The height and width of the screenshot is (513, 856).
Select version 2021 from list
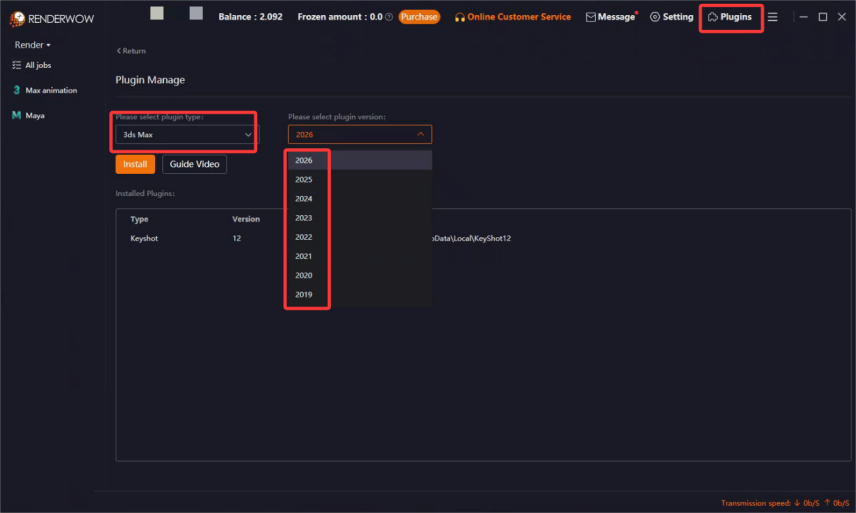360,256
